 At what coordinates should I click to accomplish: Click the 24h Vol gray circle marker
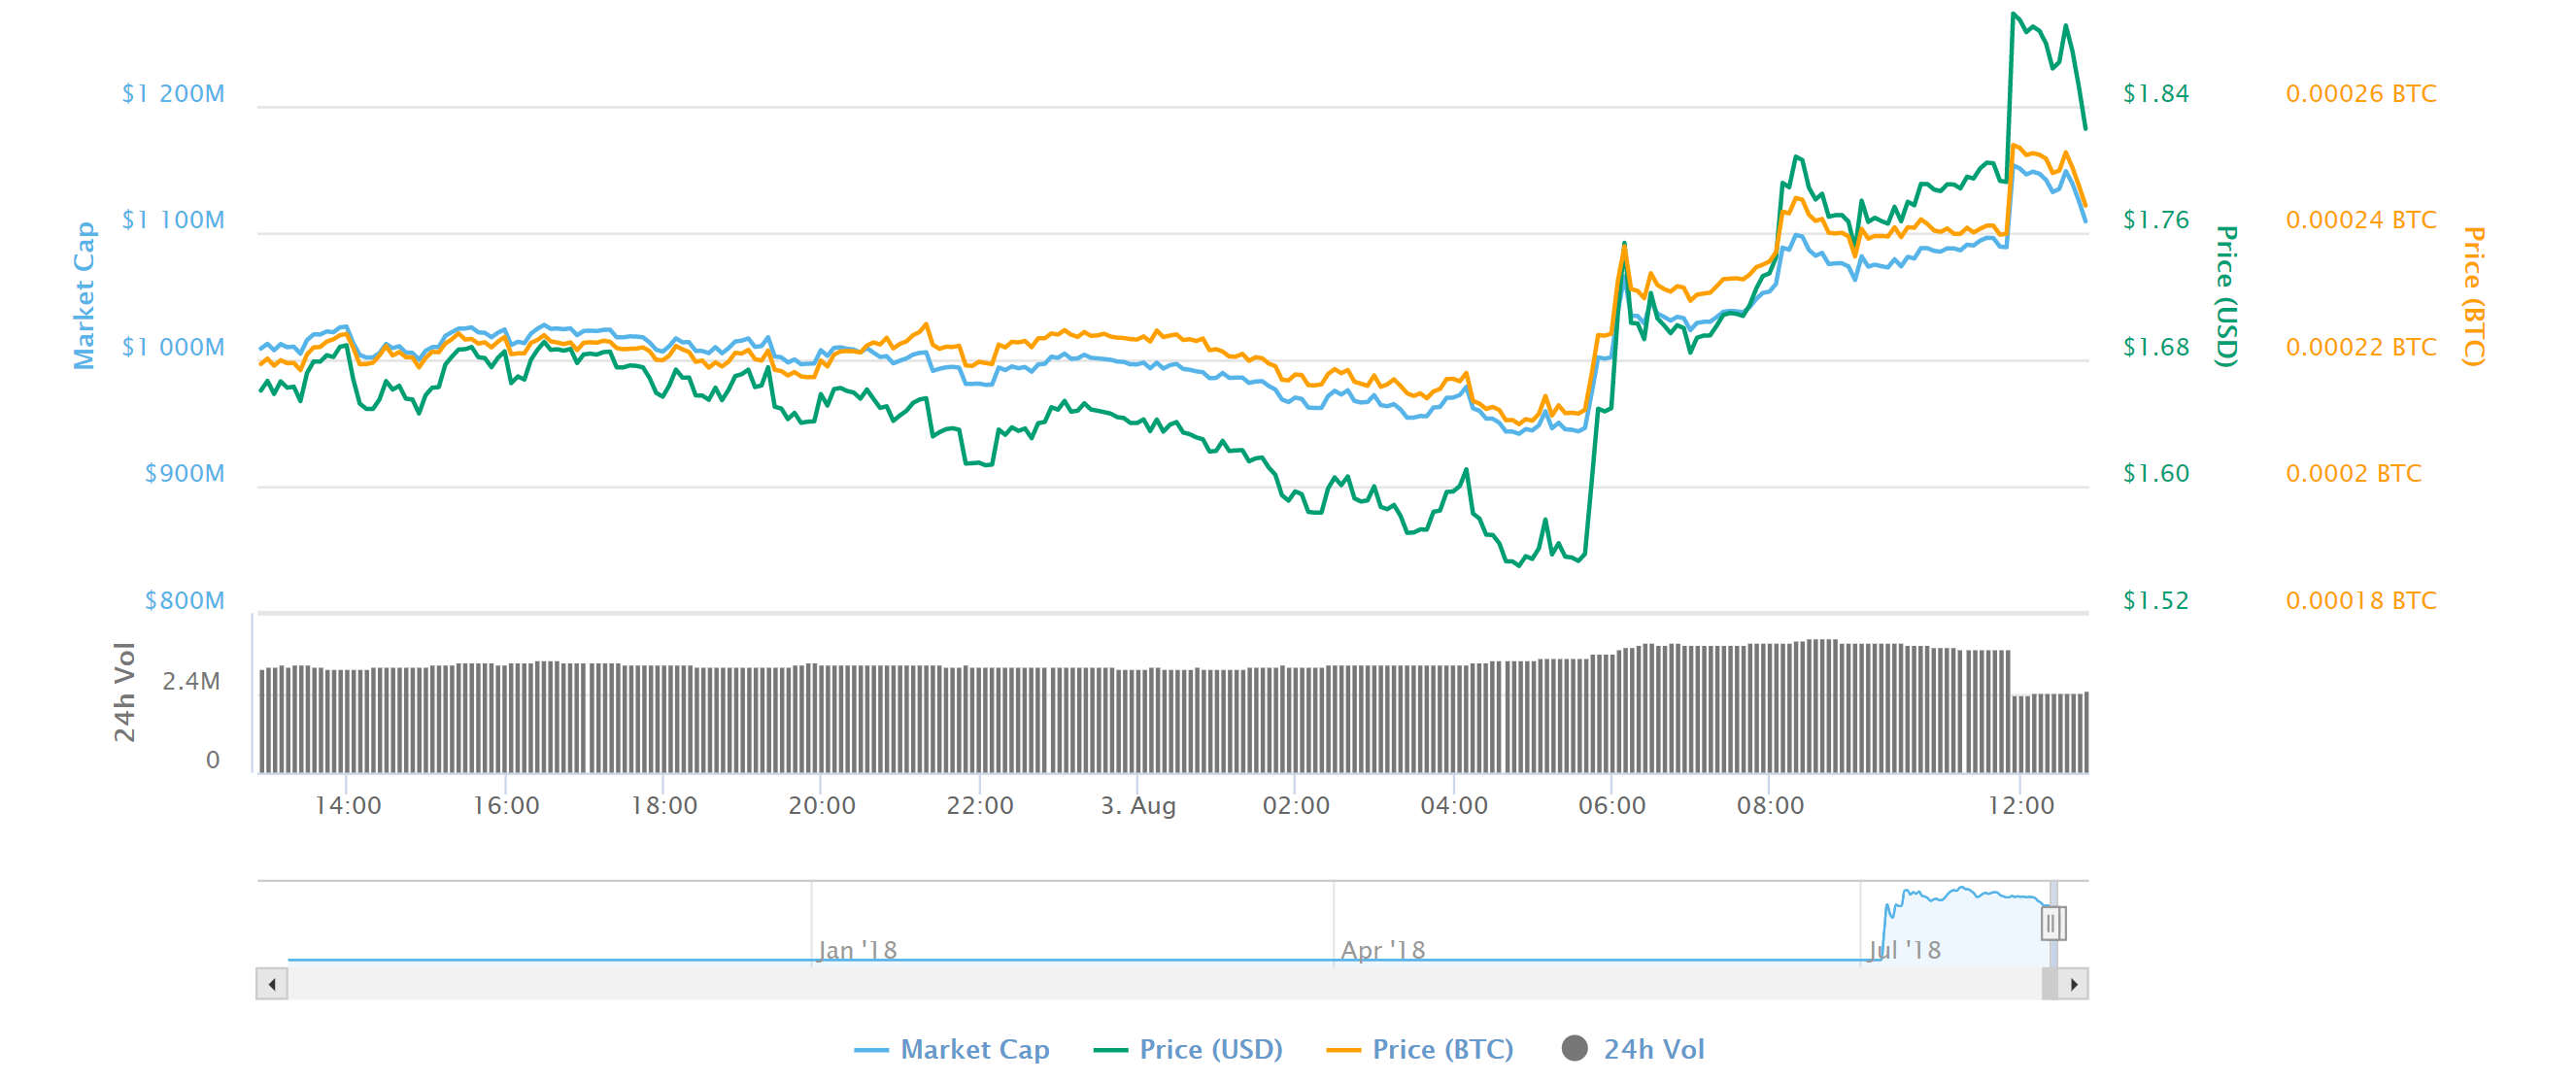point(1574,1048)
